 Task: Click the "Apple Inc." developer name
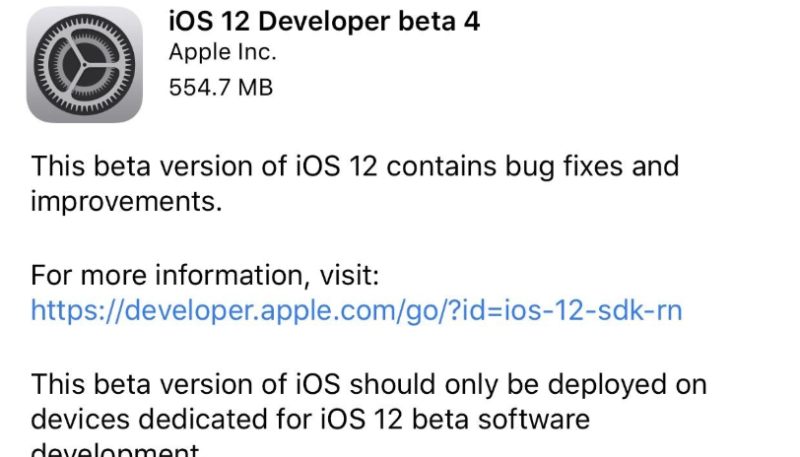coord(222,53)
